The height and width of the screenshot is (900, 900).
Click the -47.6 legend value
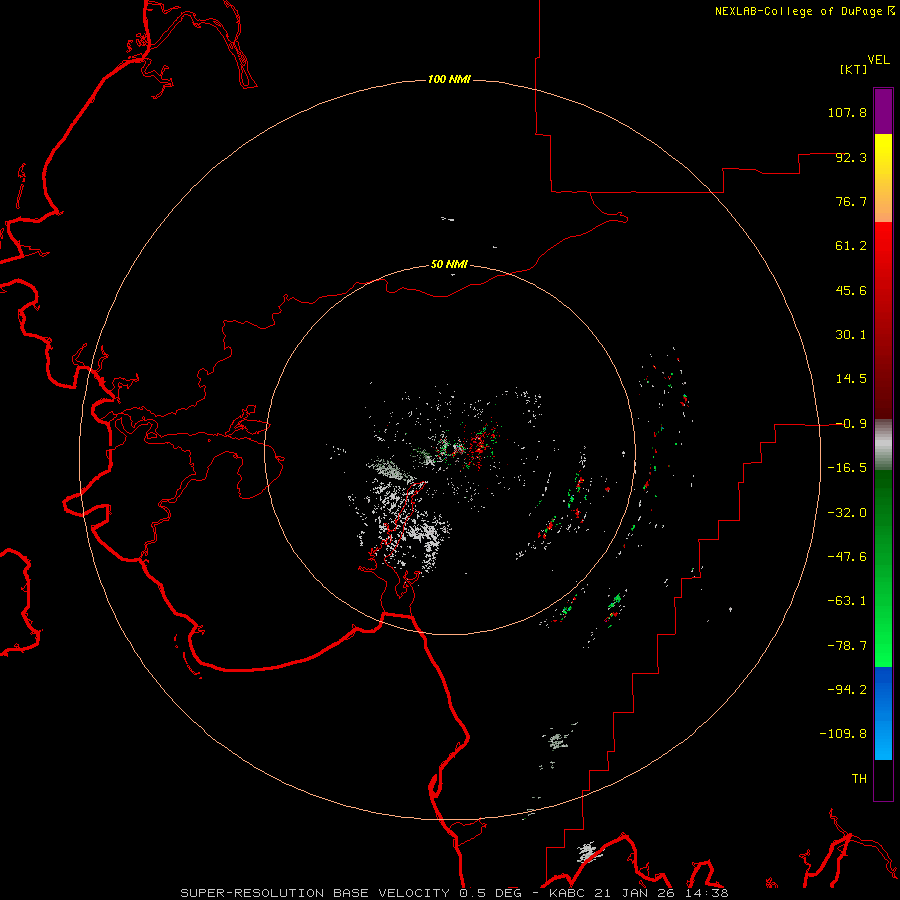(847, 557)
